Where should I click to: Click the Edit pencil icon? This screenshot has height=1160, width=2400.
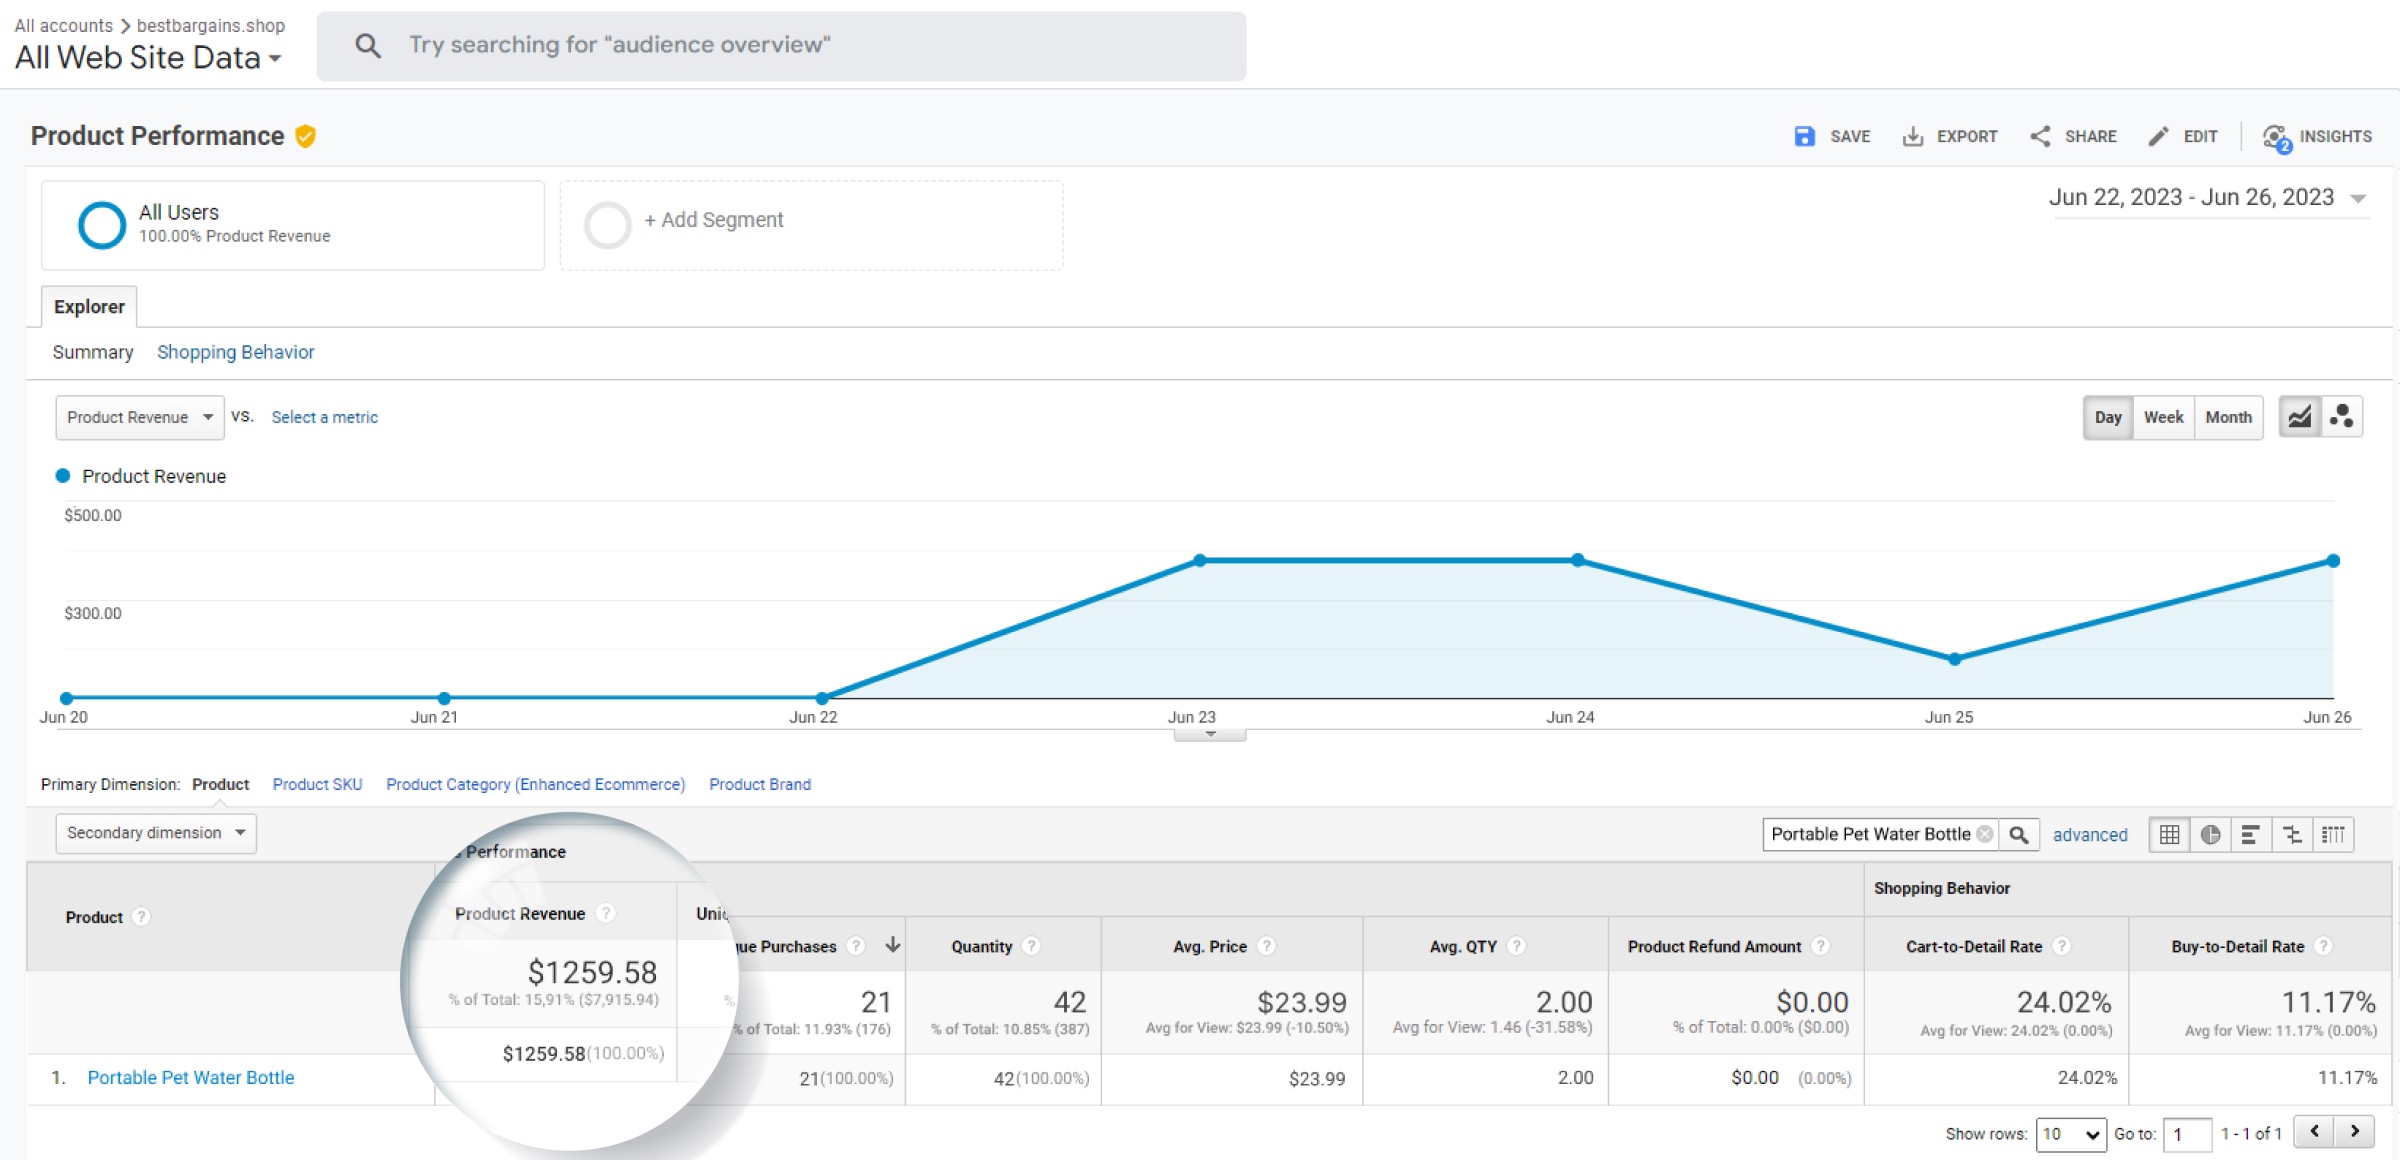point(2159,137)
